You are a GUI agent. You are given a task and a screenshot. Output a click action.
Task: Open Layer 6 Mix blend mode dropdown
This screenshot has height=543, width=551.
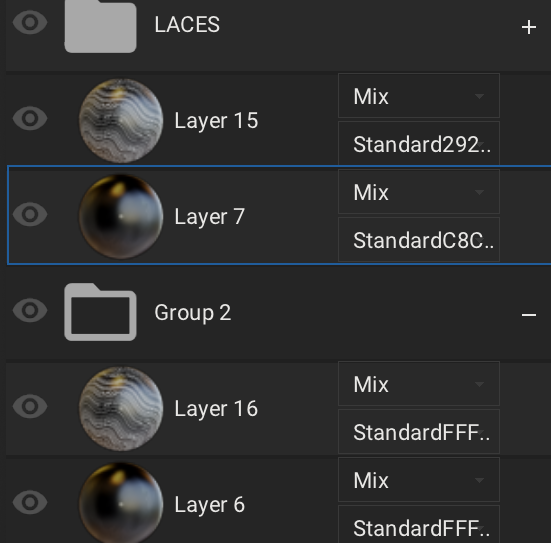point(419,479)
